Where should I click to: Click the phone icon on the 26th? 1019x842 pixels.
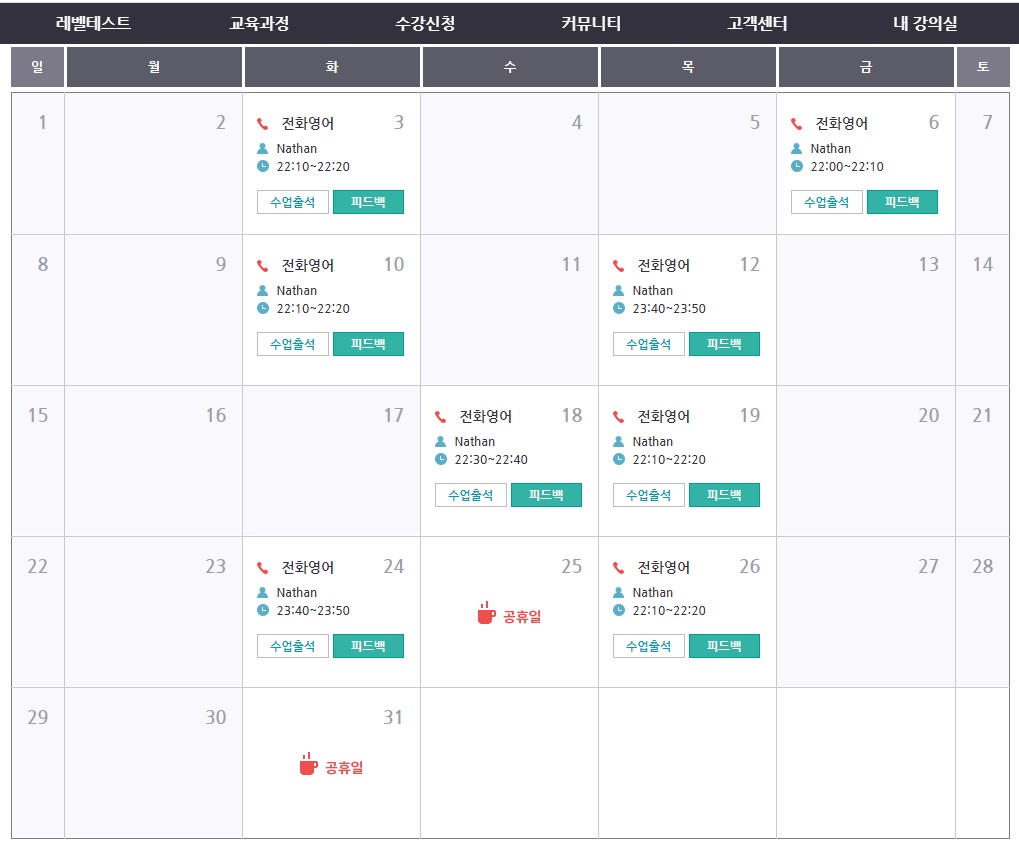[x=619, y=568]
